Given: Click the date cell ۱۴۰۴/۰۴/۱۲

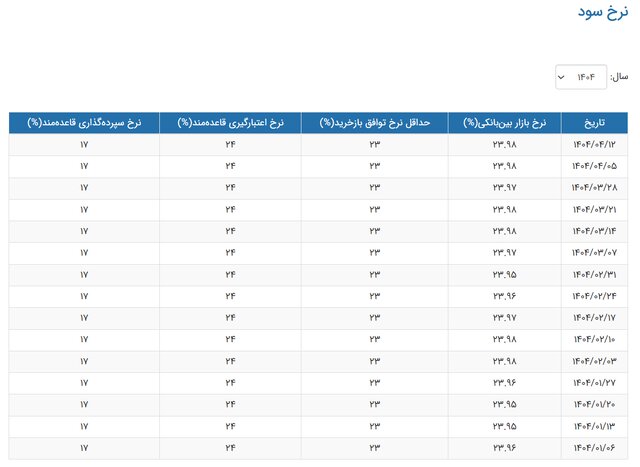Looking at the screenshot, I should (594, 145).
